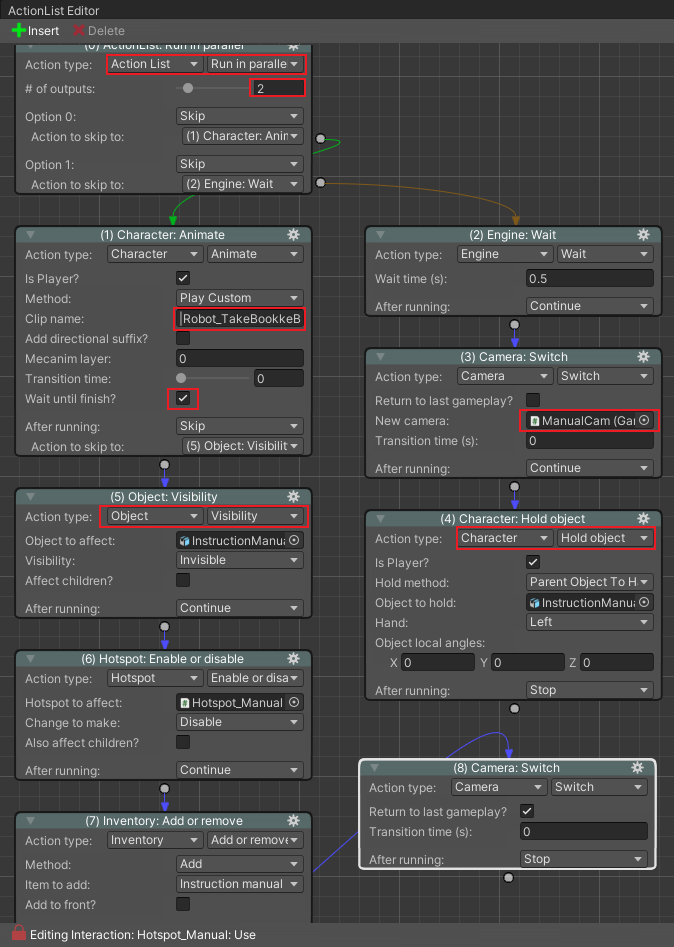
Task: Click output socket below (8) Camera: Switch node
Action: click(509, 878)
